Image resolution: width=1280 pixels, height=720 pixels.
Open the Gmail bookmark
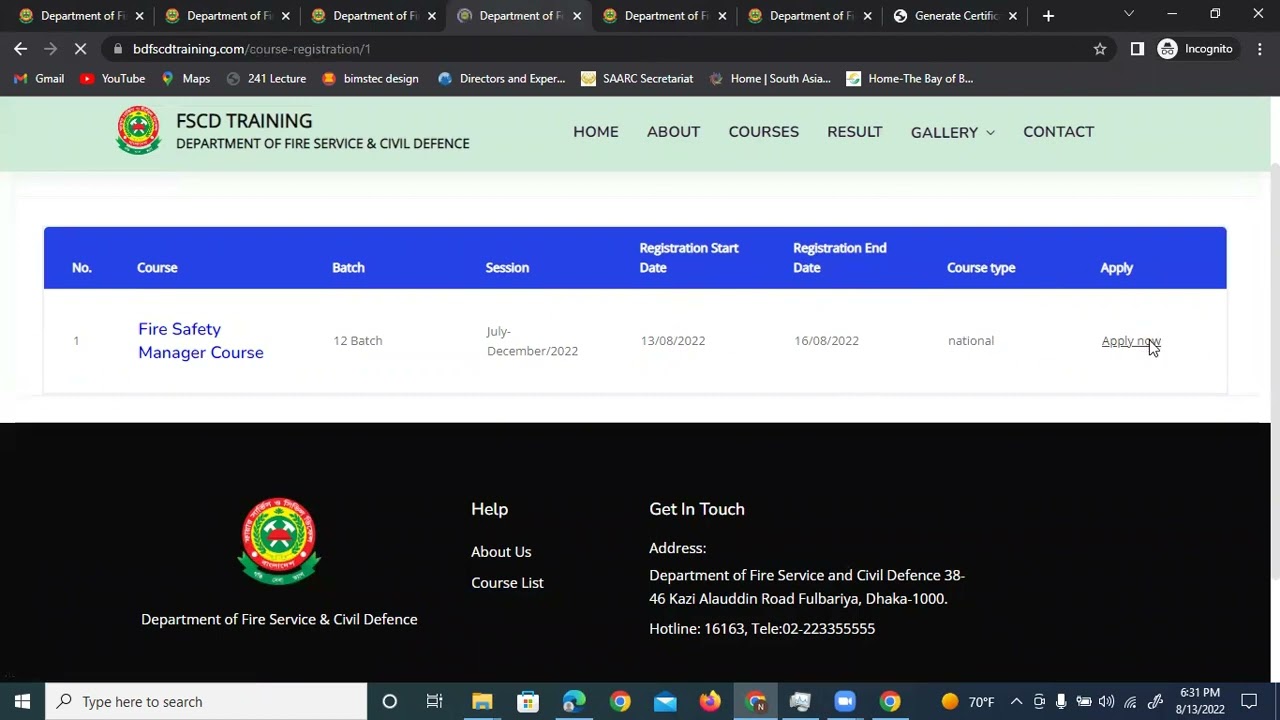click(39, 79)
